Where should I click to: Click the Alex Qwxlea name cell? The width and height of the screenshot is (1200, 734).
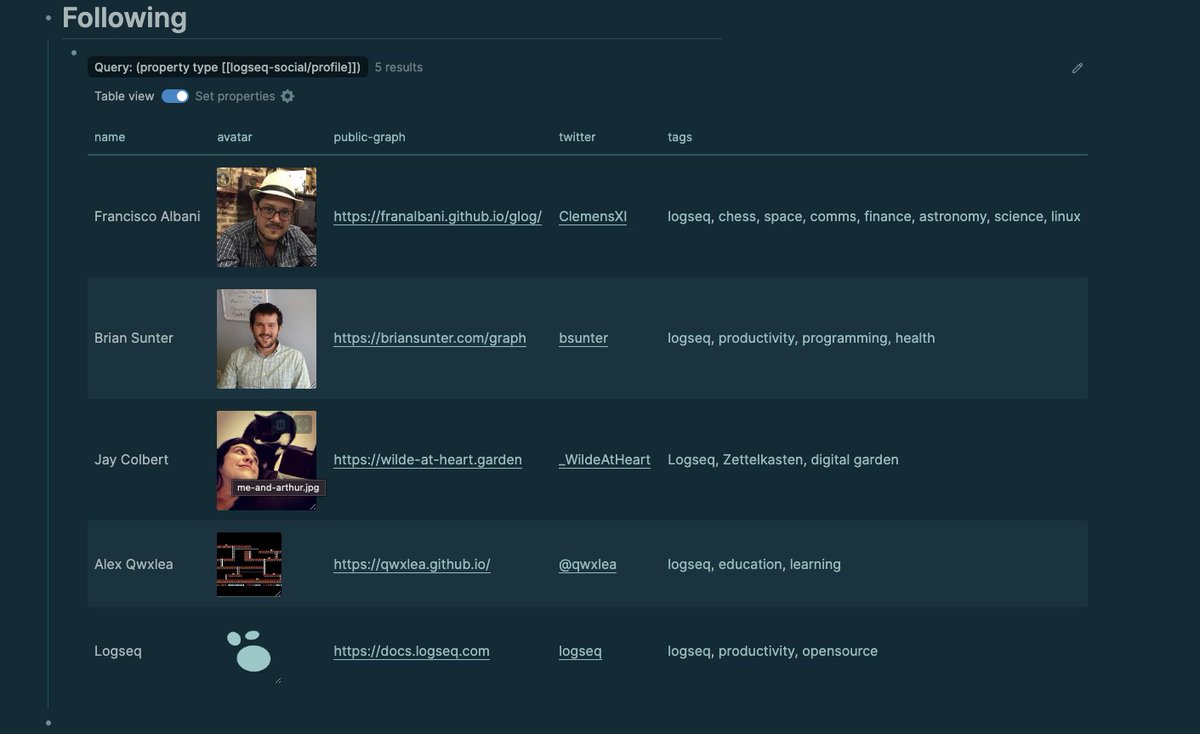134,564
